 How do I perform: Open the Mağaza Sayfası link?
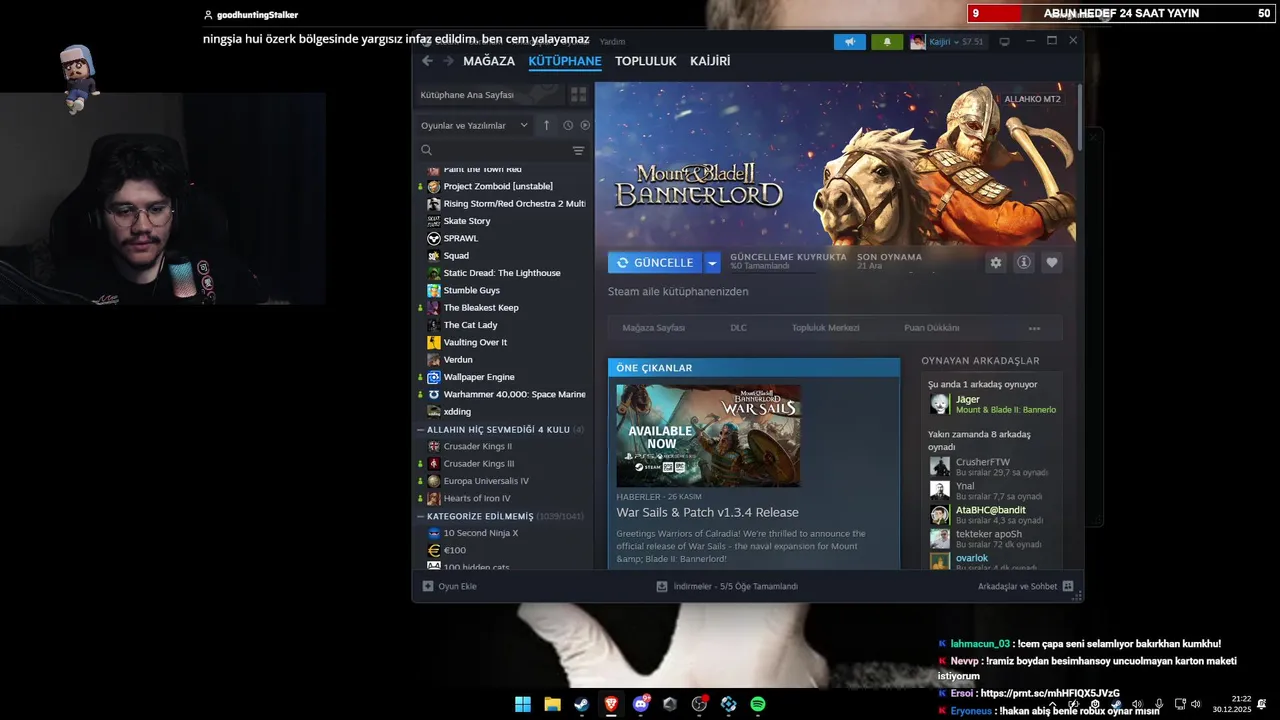pyautogui.click(x=653, y=328)
